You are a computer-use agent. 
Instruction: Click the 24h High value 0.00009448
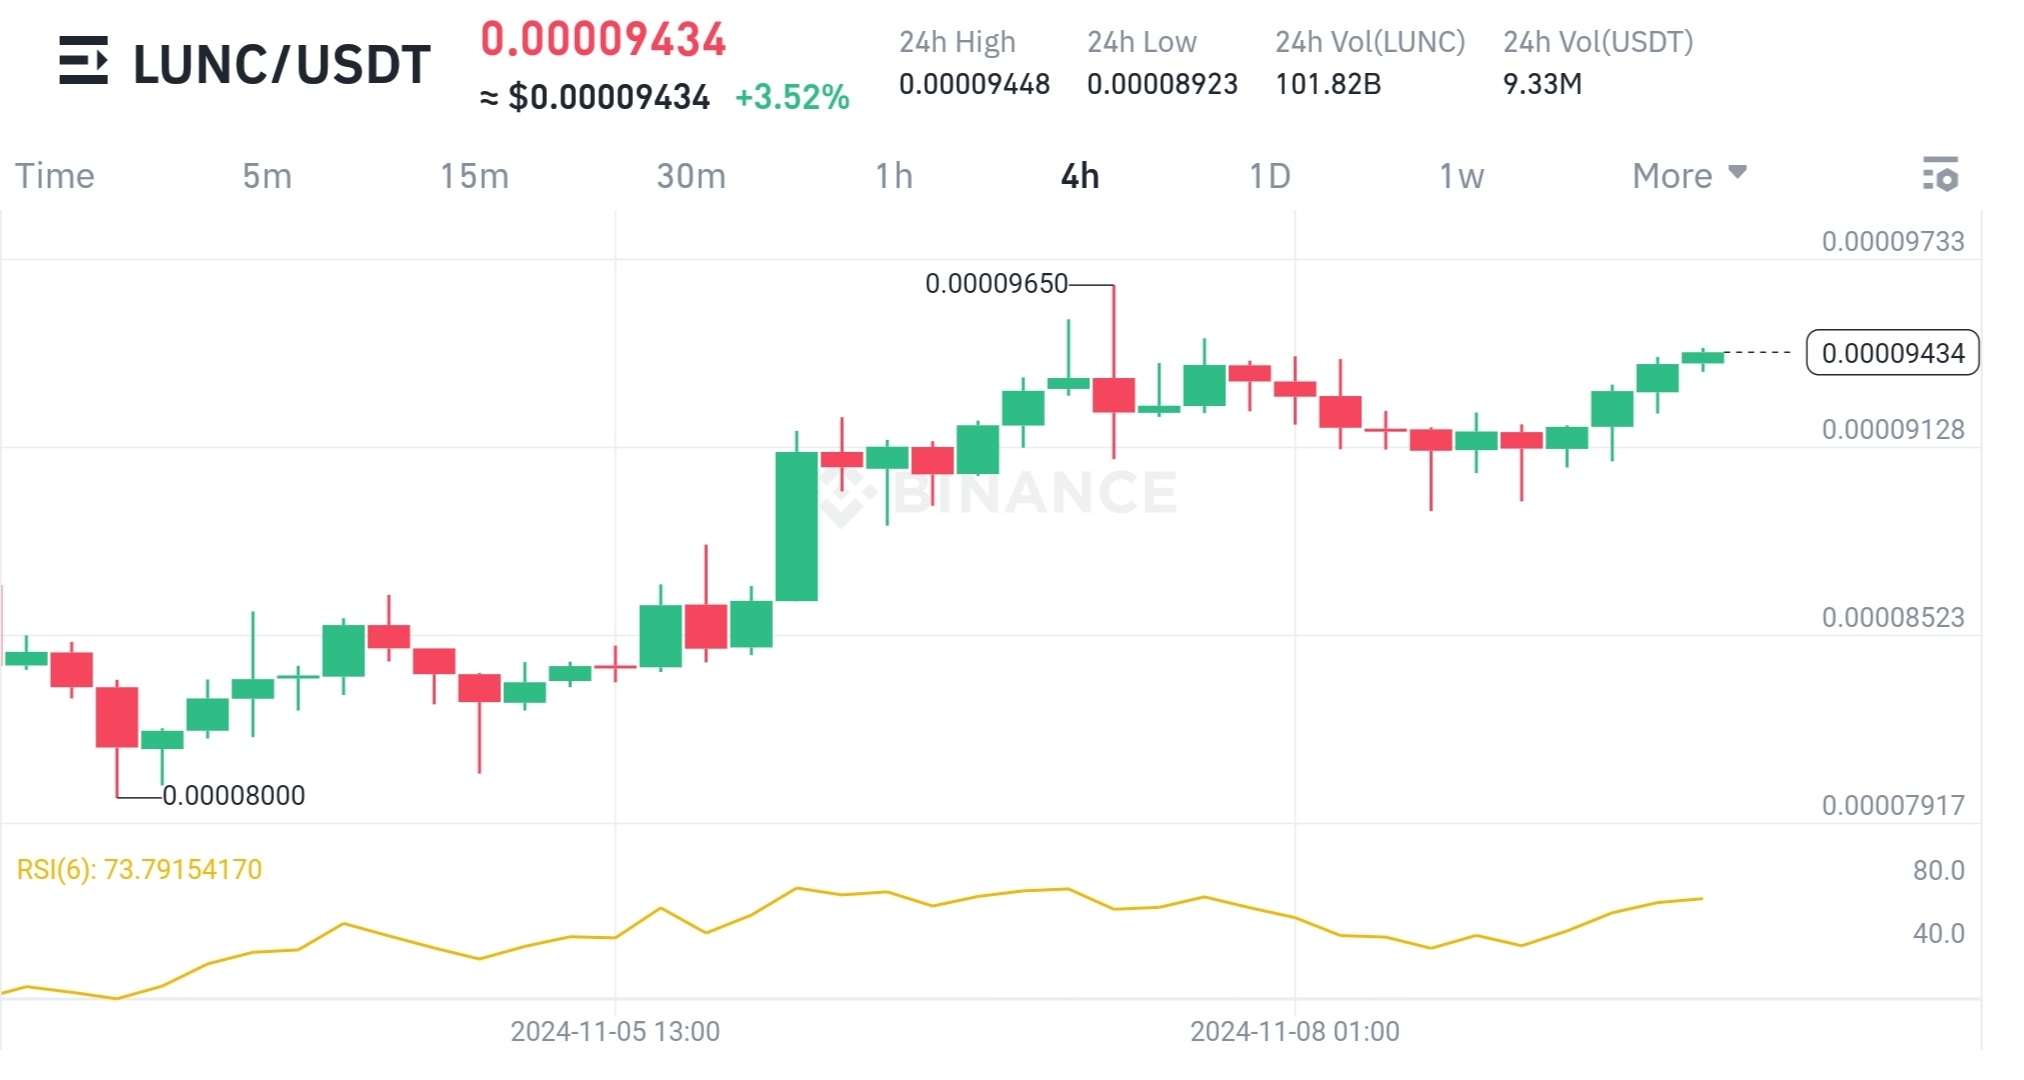973,85
